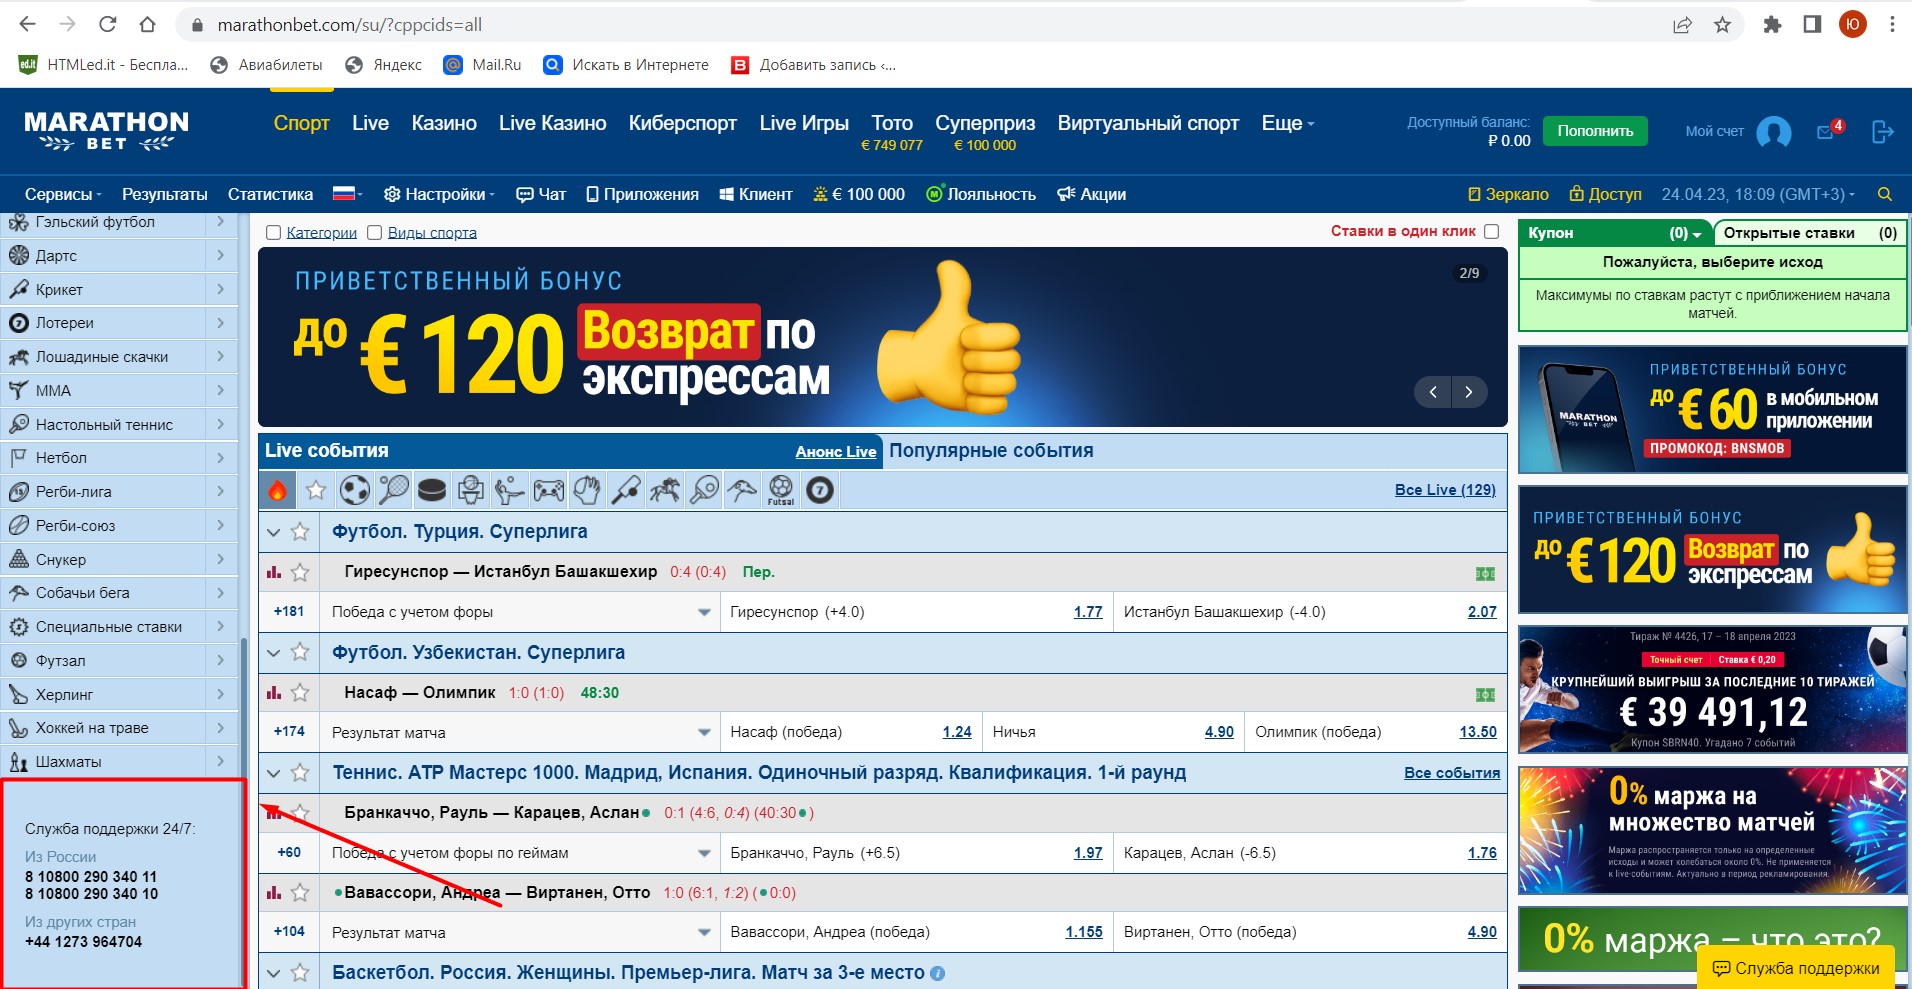Go to the next banner slide arrow
This screenshot has width=1912, height=989.
(1468, 392)
